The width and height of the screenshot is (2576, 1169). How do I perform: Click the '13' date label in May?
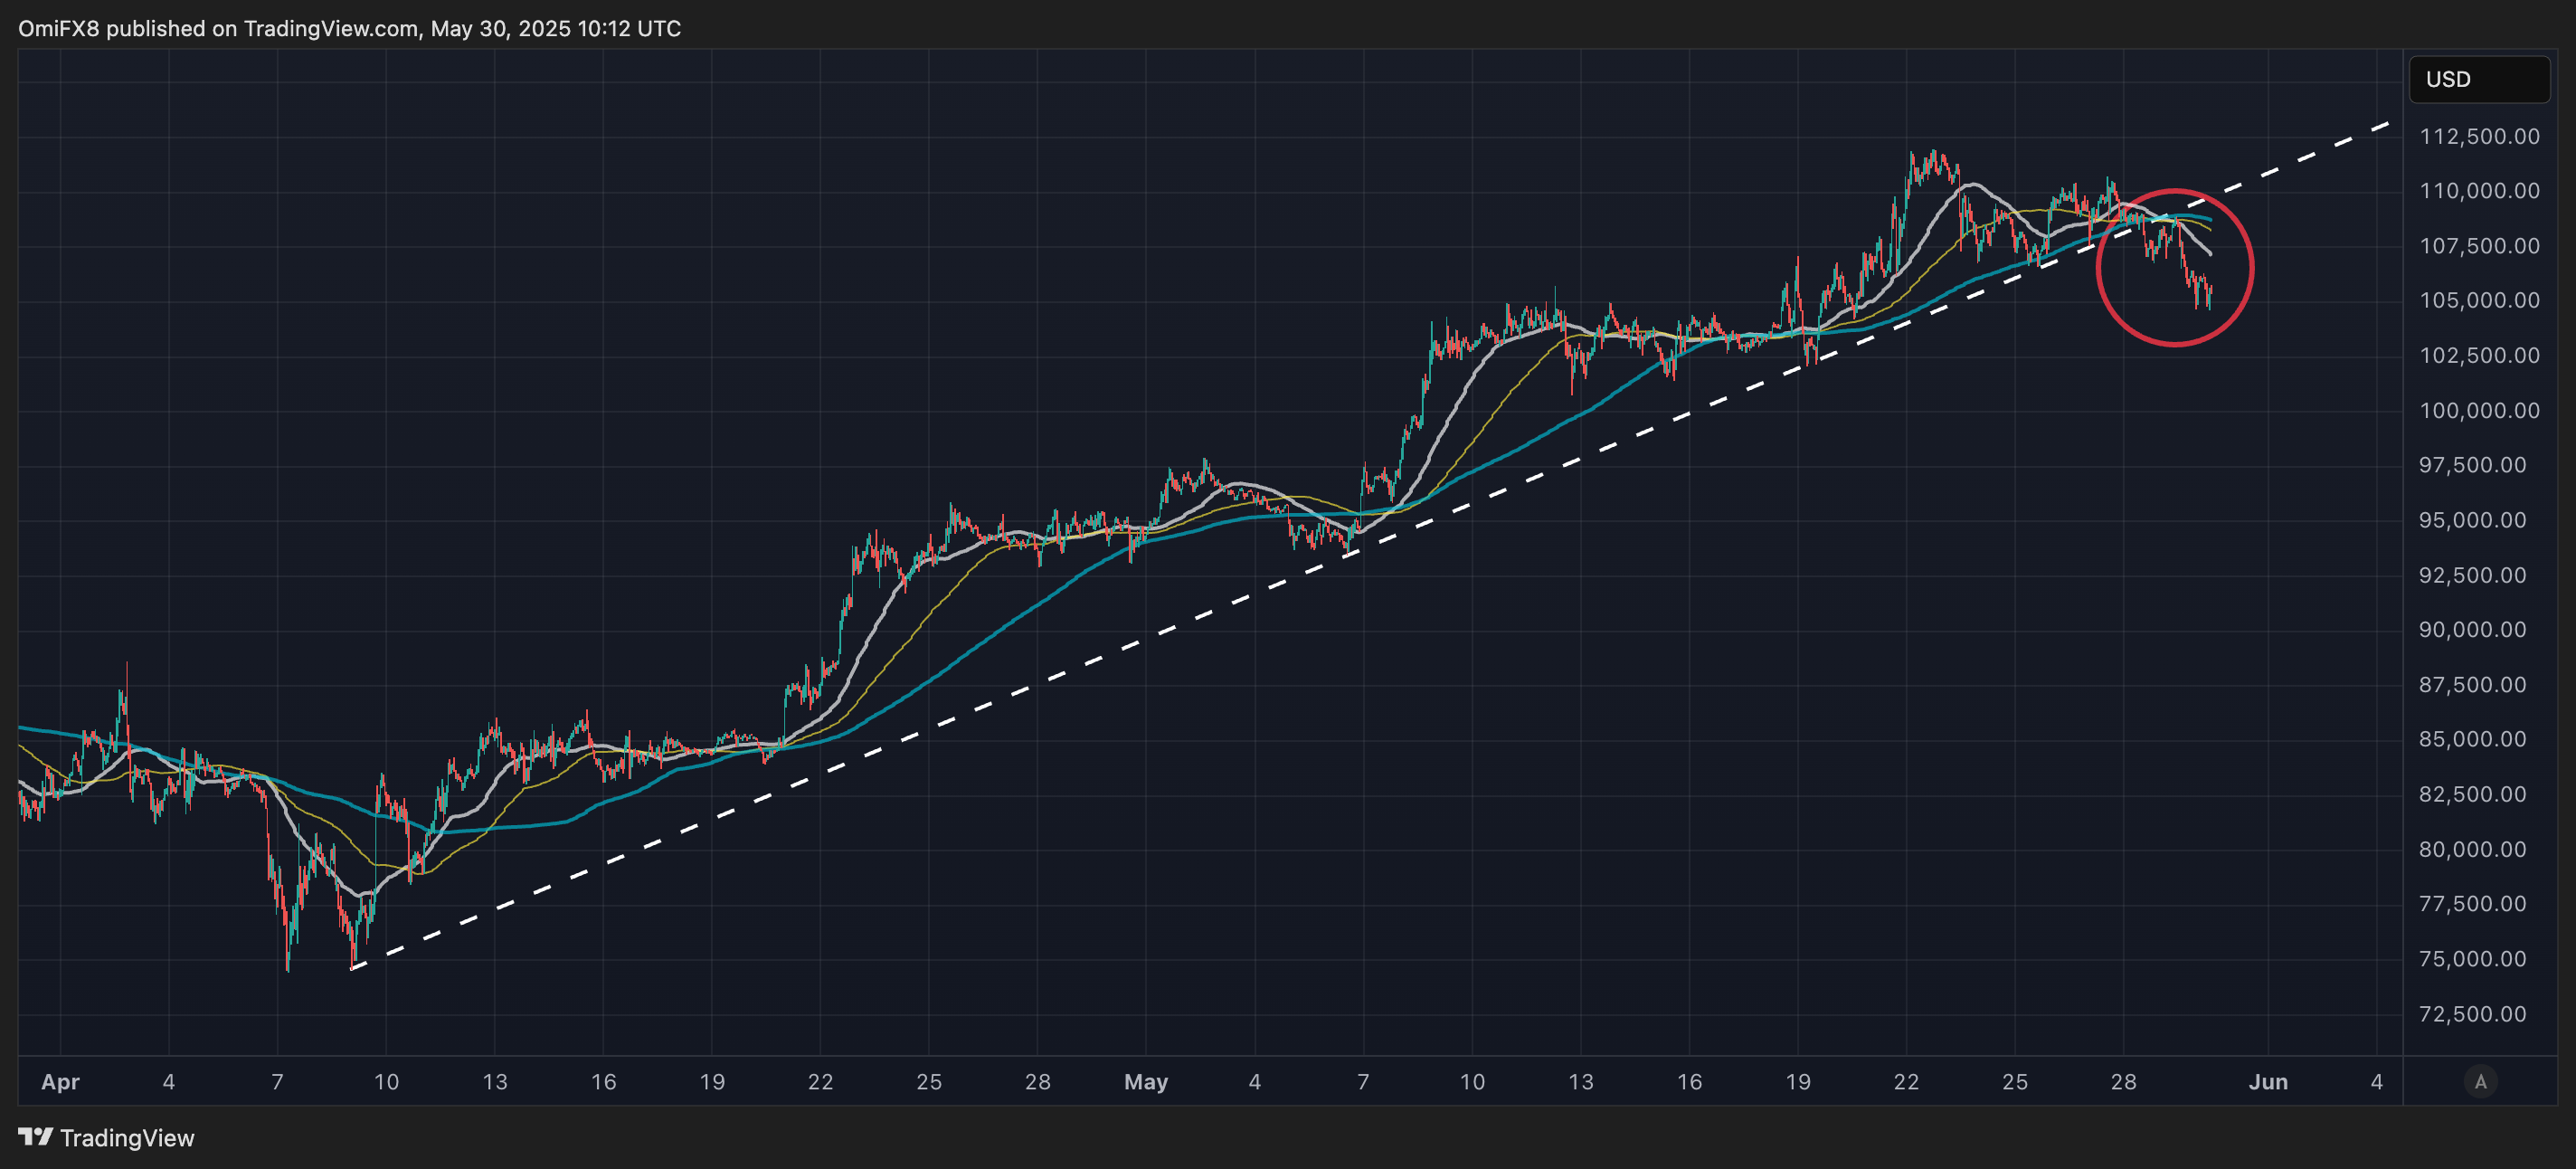1580,1081
